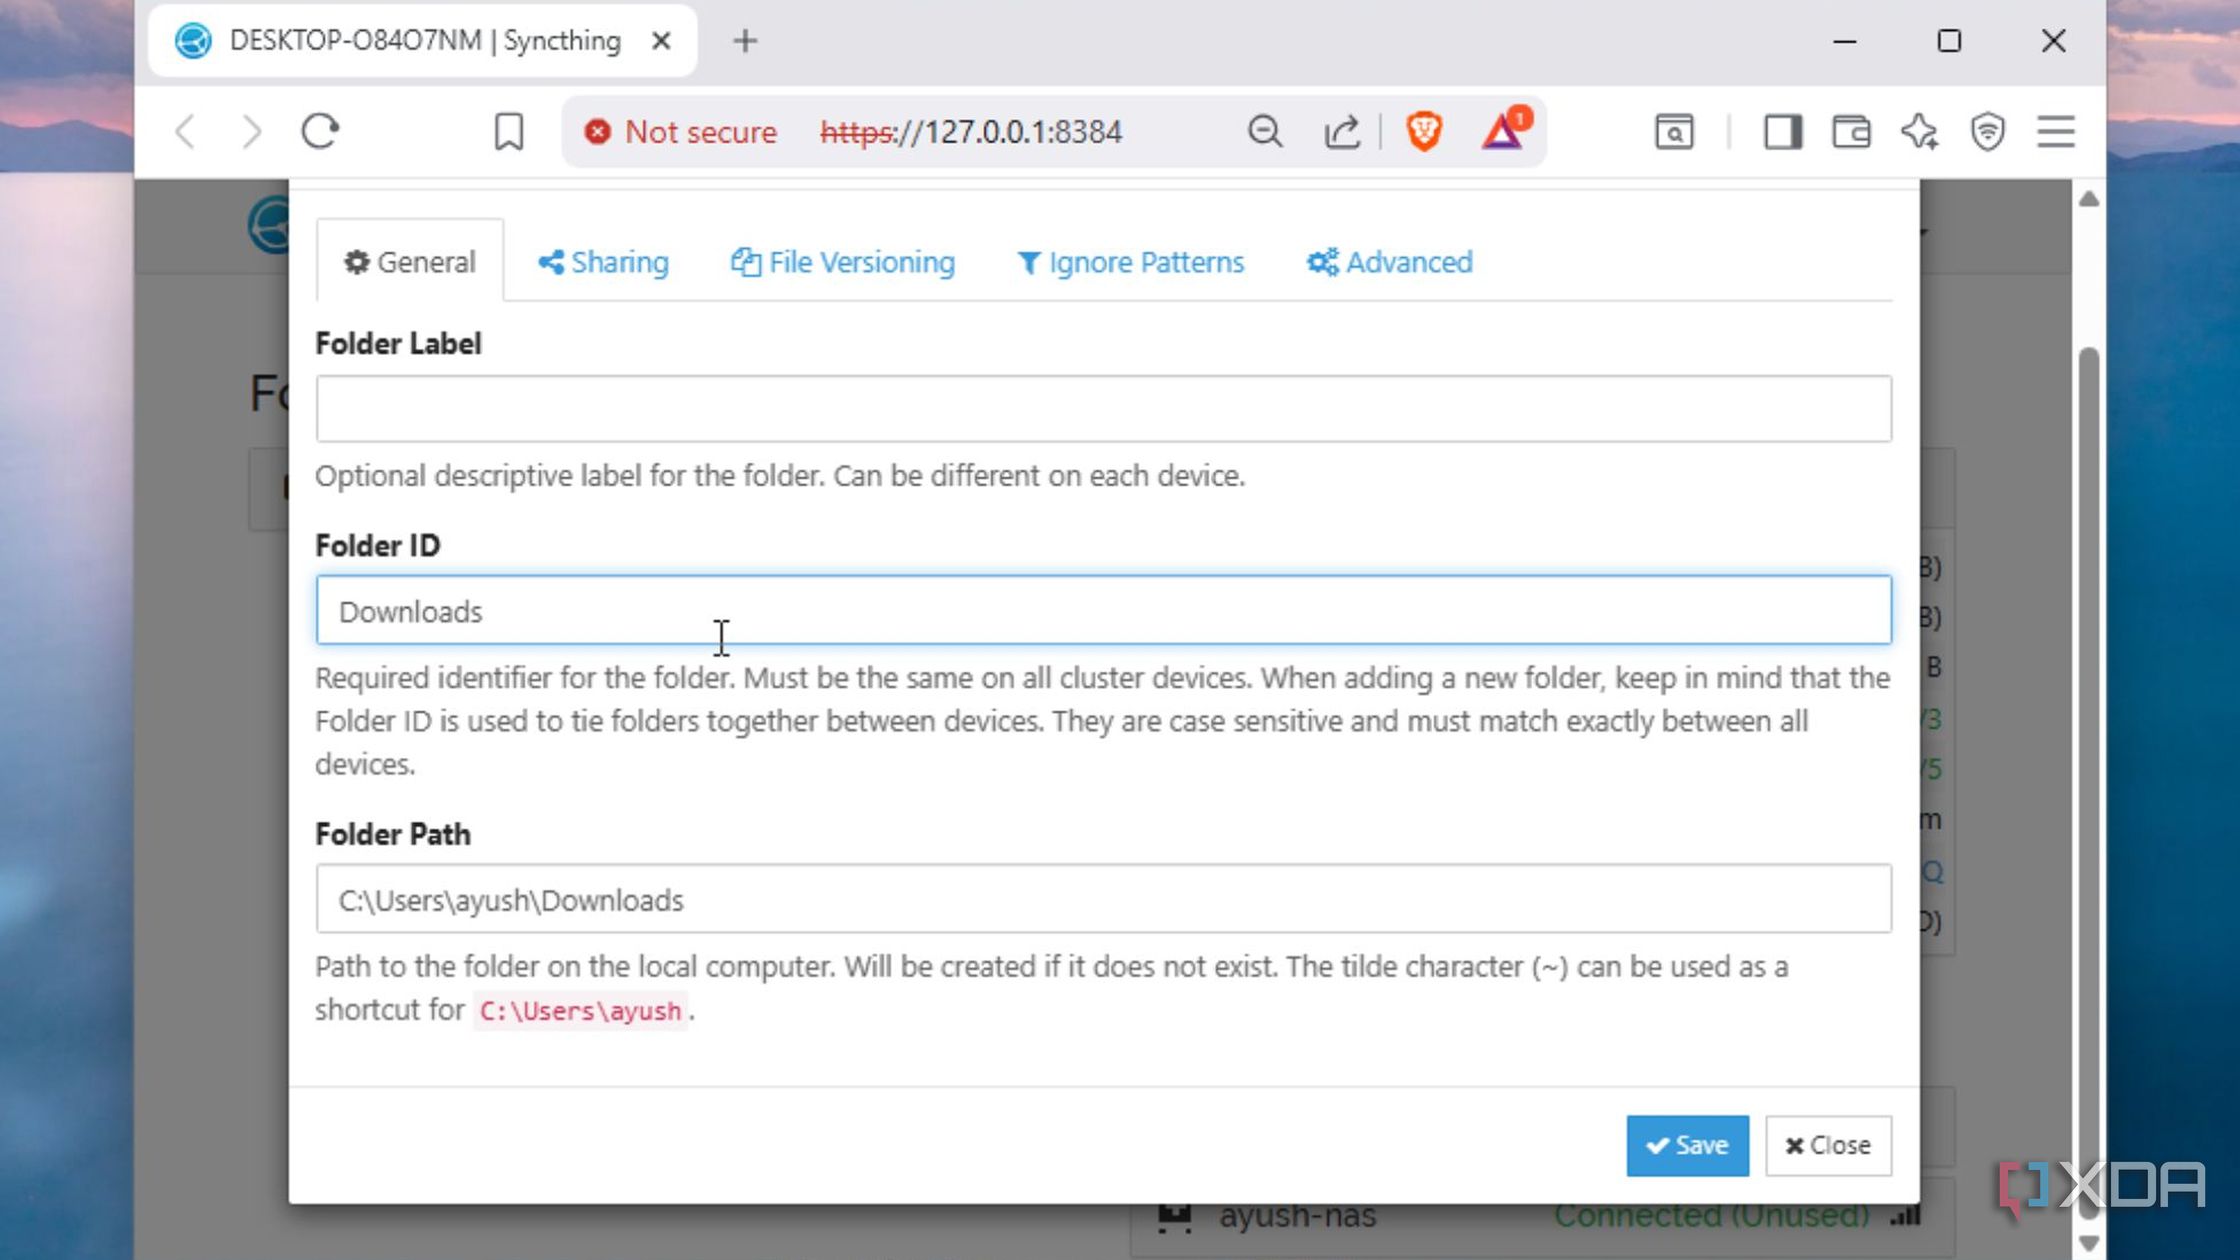Reload the Syncthing page
Viewport: 2240px width, 1260px height.
point(318,131)
